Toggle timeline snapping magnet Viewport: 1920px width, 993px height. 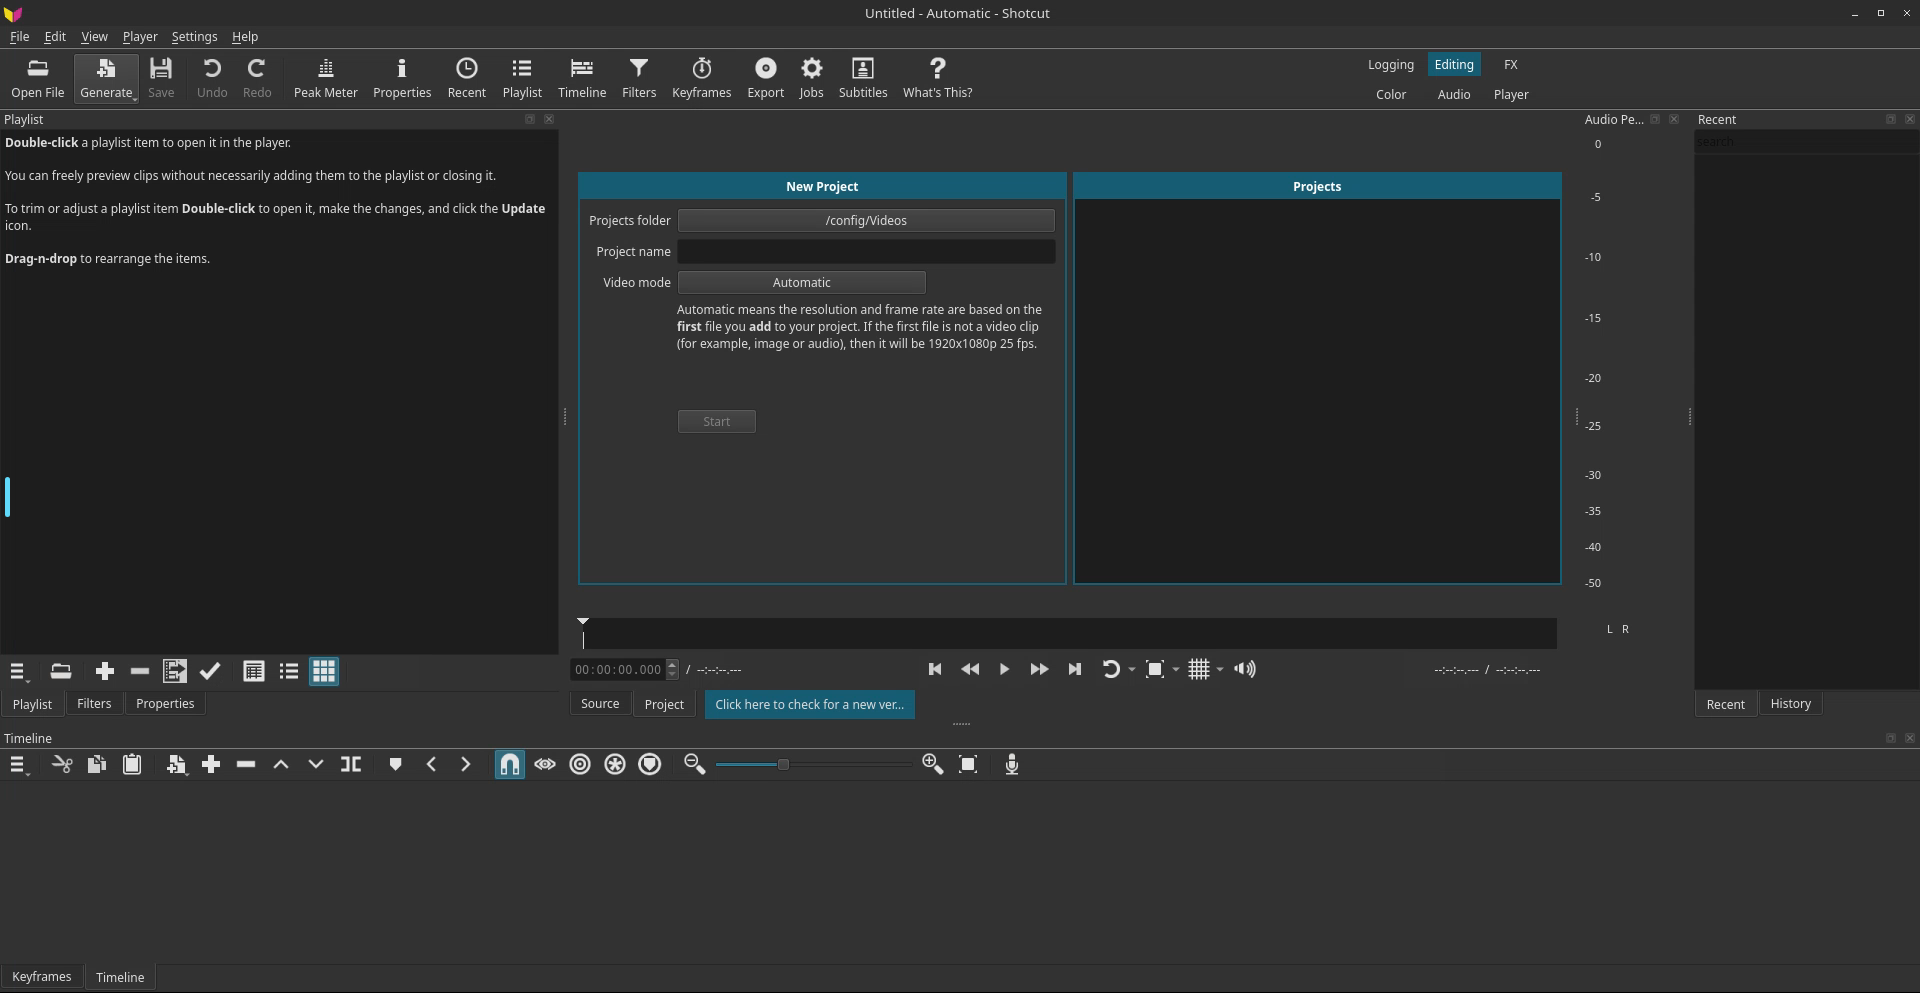tap(509, 765)
